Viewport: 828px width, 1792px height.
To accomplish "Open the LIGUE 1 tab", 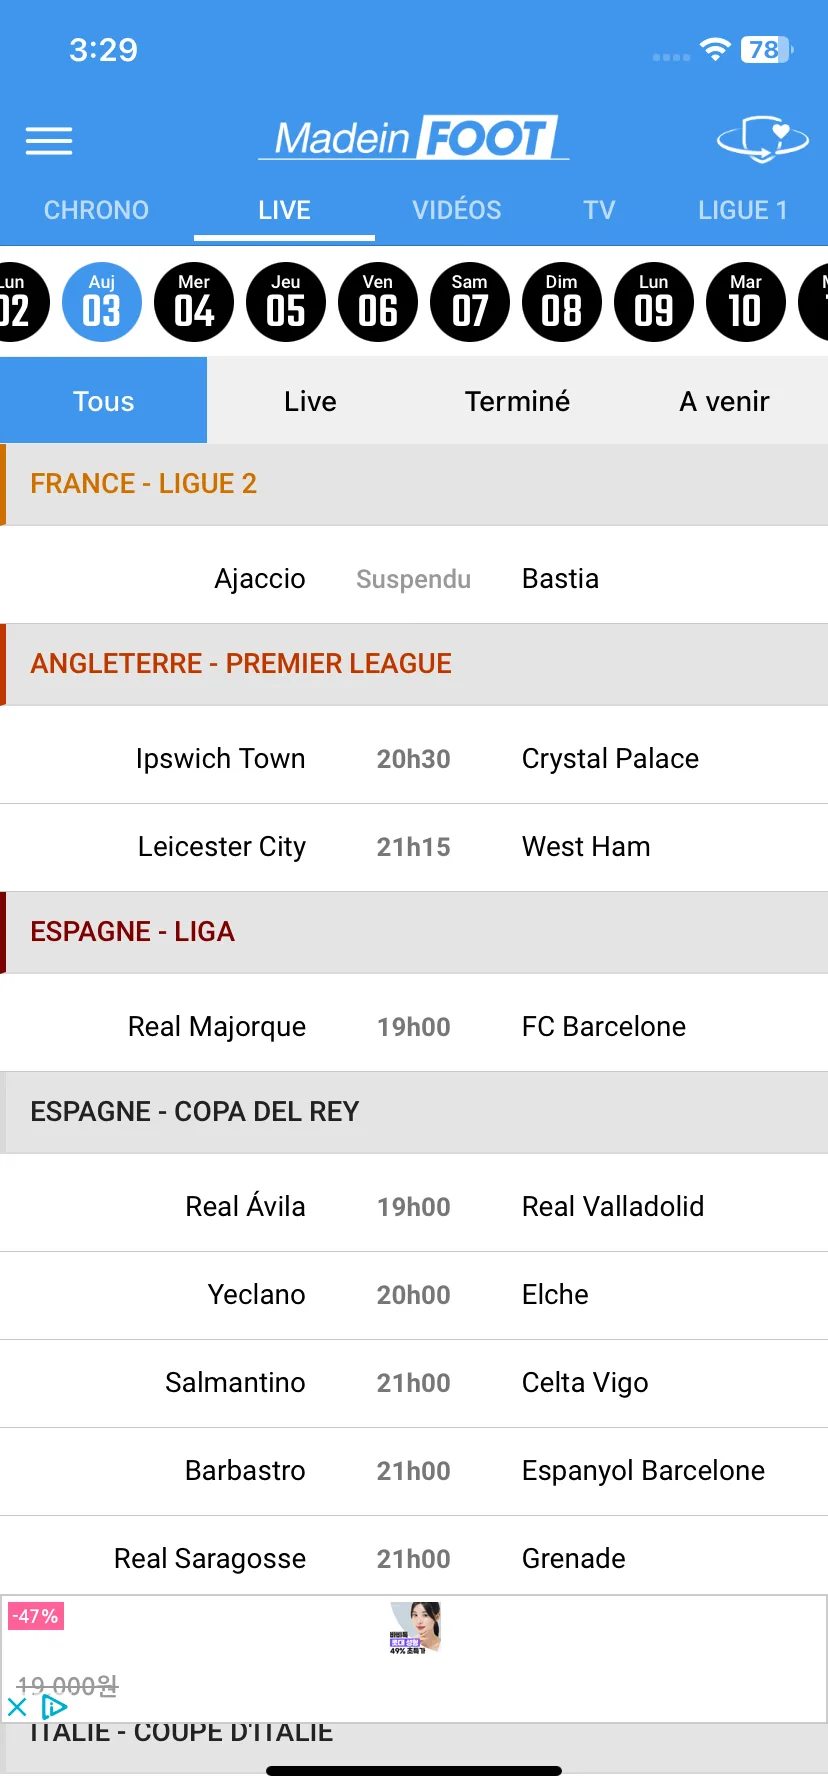I will [x=743, y=210].
